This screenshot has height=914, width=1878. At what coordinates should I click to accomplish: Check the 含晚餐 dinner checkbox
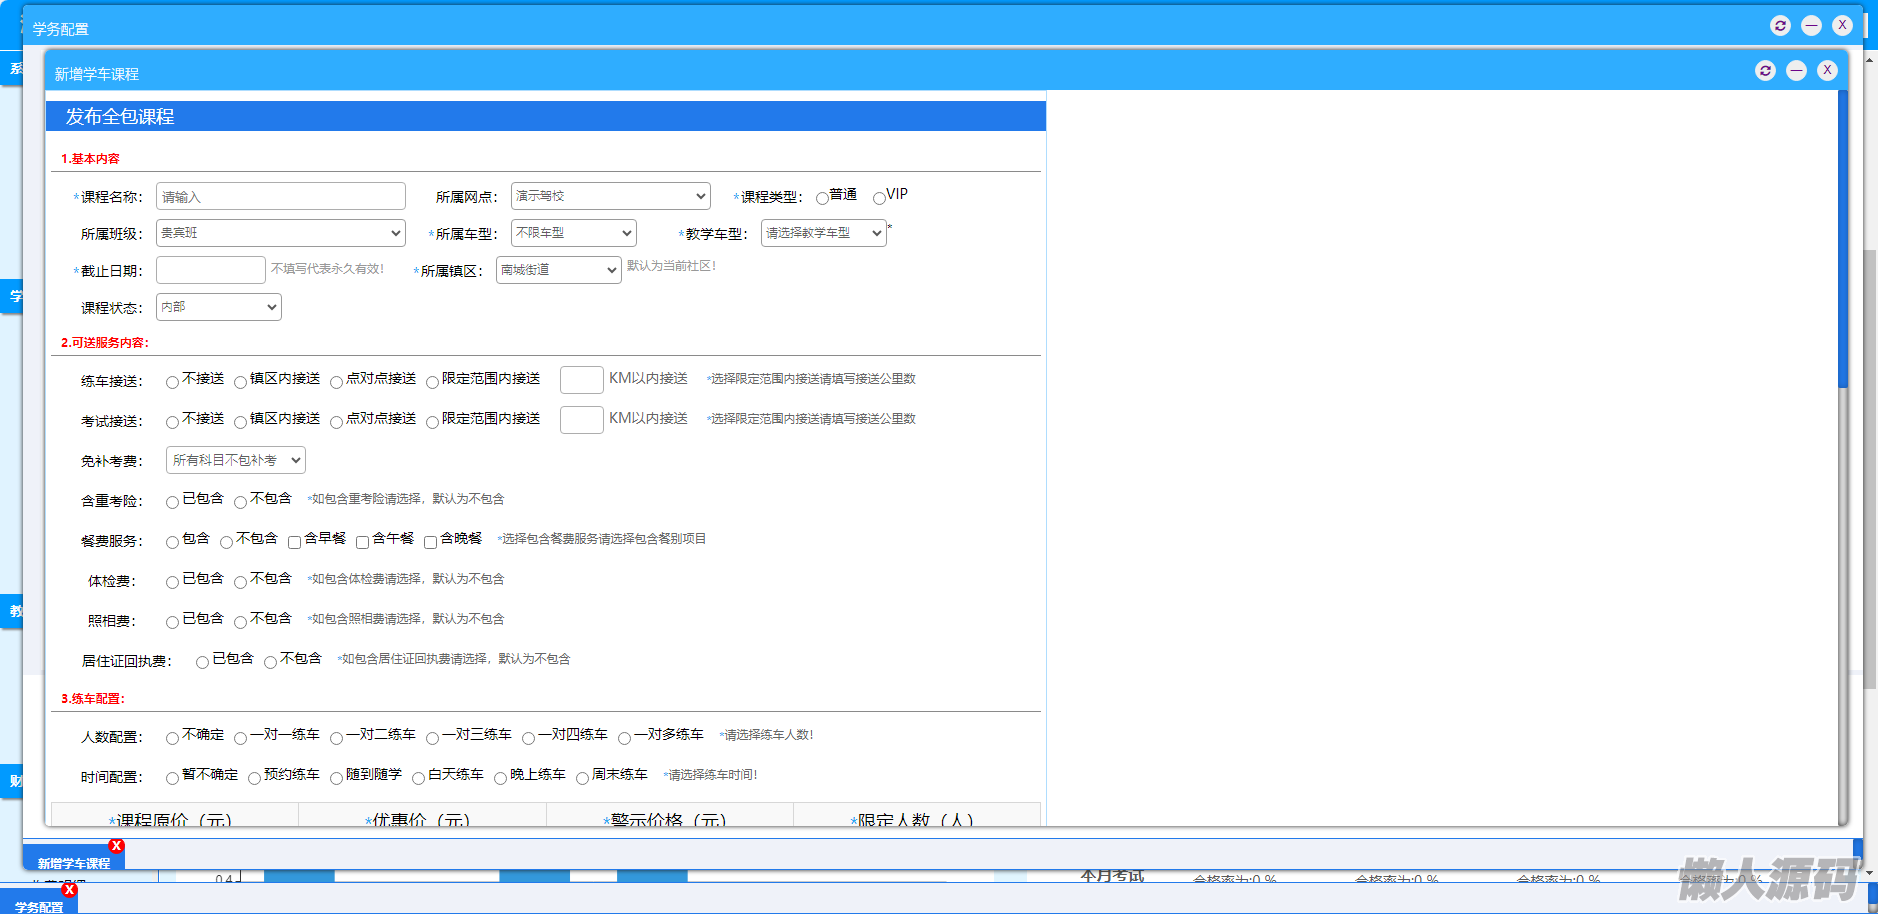pyautogui.click(x=431, y=542)
